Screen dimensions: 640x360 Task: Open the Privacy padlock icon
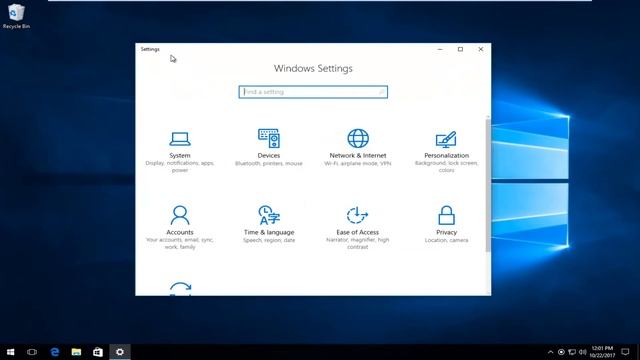coord(446,215)
